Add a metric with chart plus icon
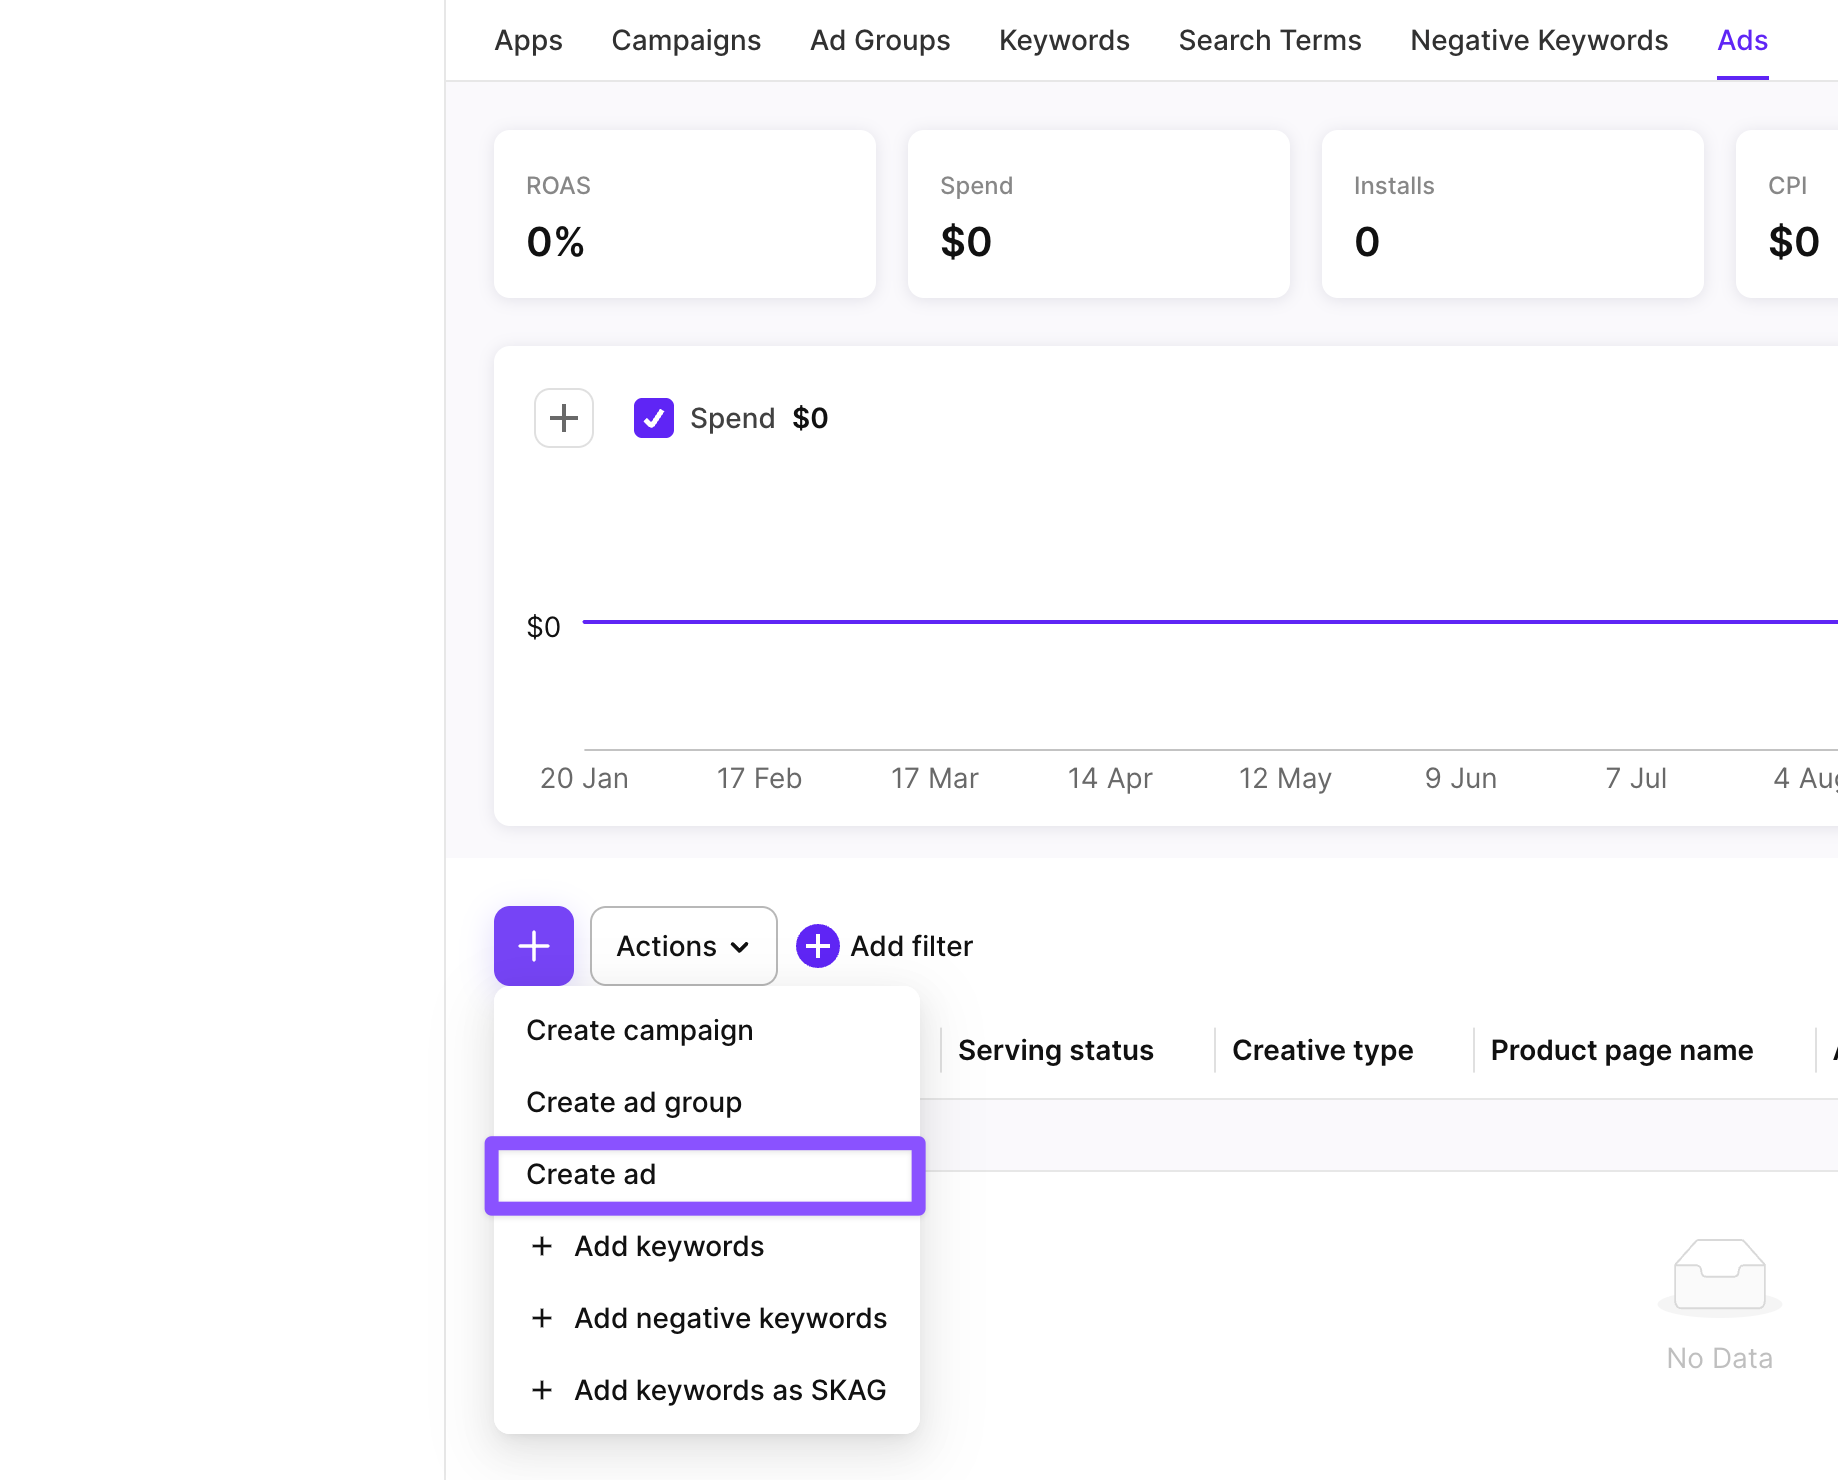 564,418
